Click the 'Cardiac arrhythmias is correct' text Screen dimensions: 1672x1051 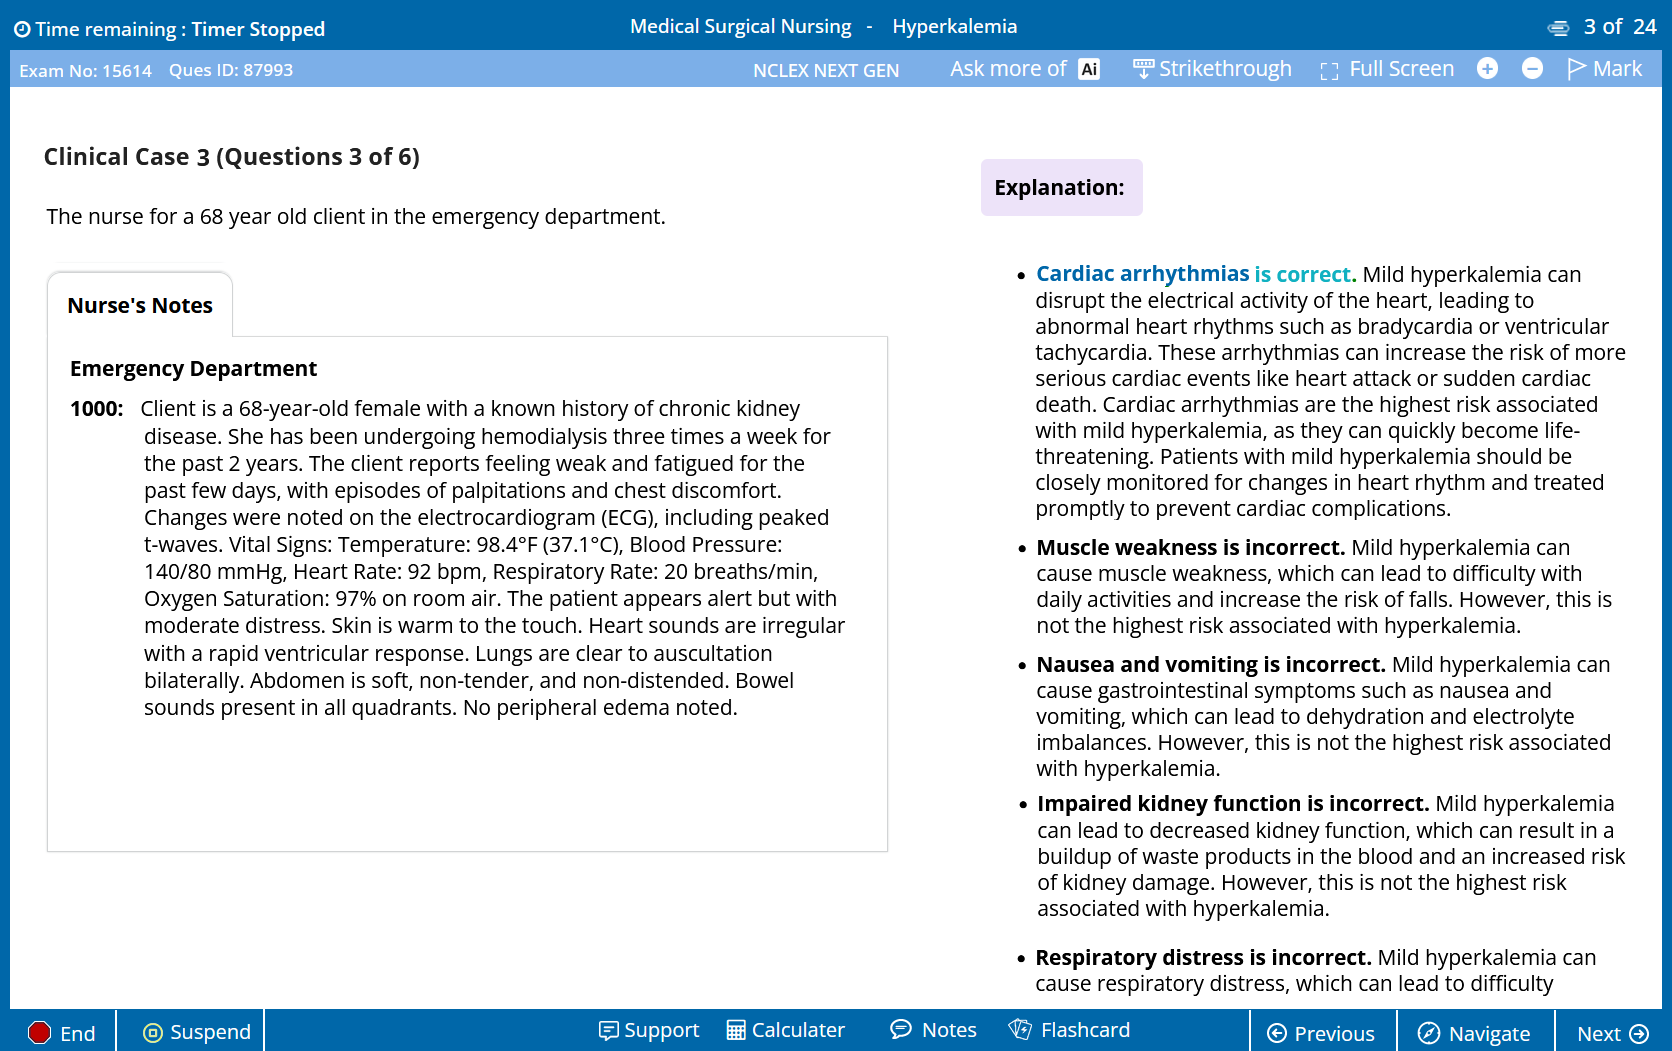coord(1194,274)
